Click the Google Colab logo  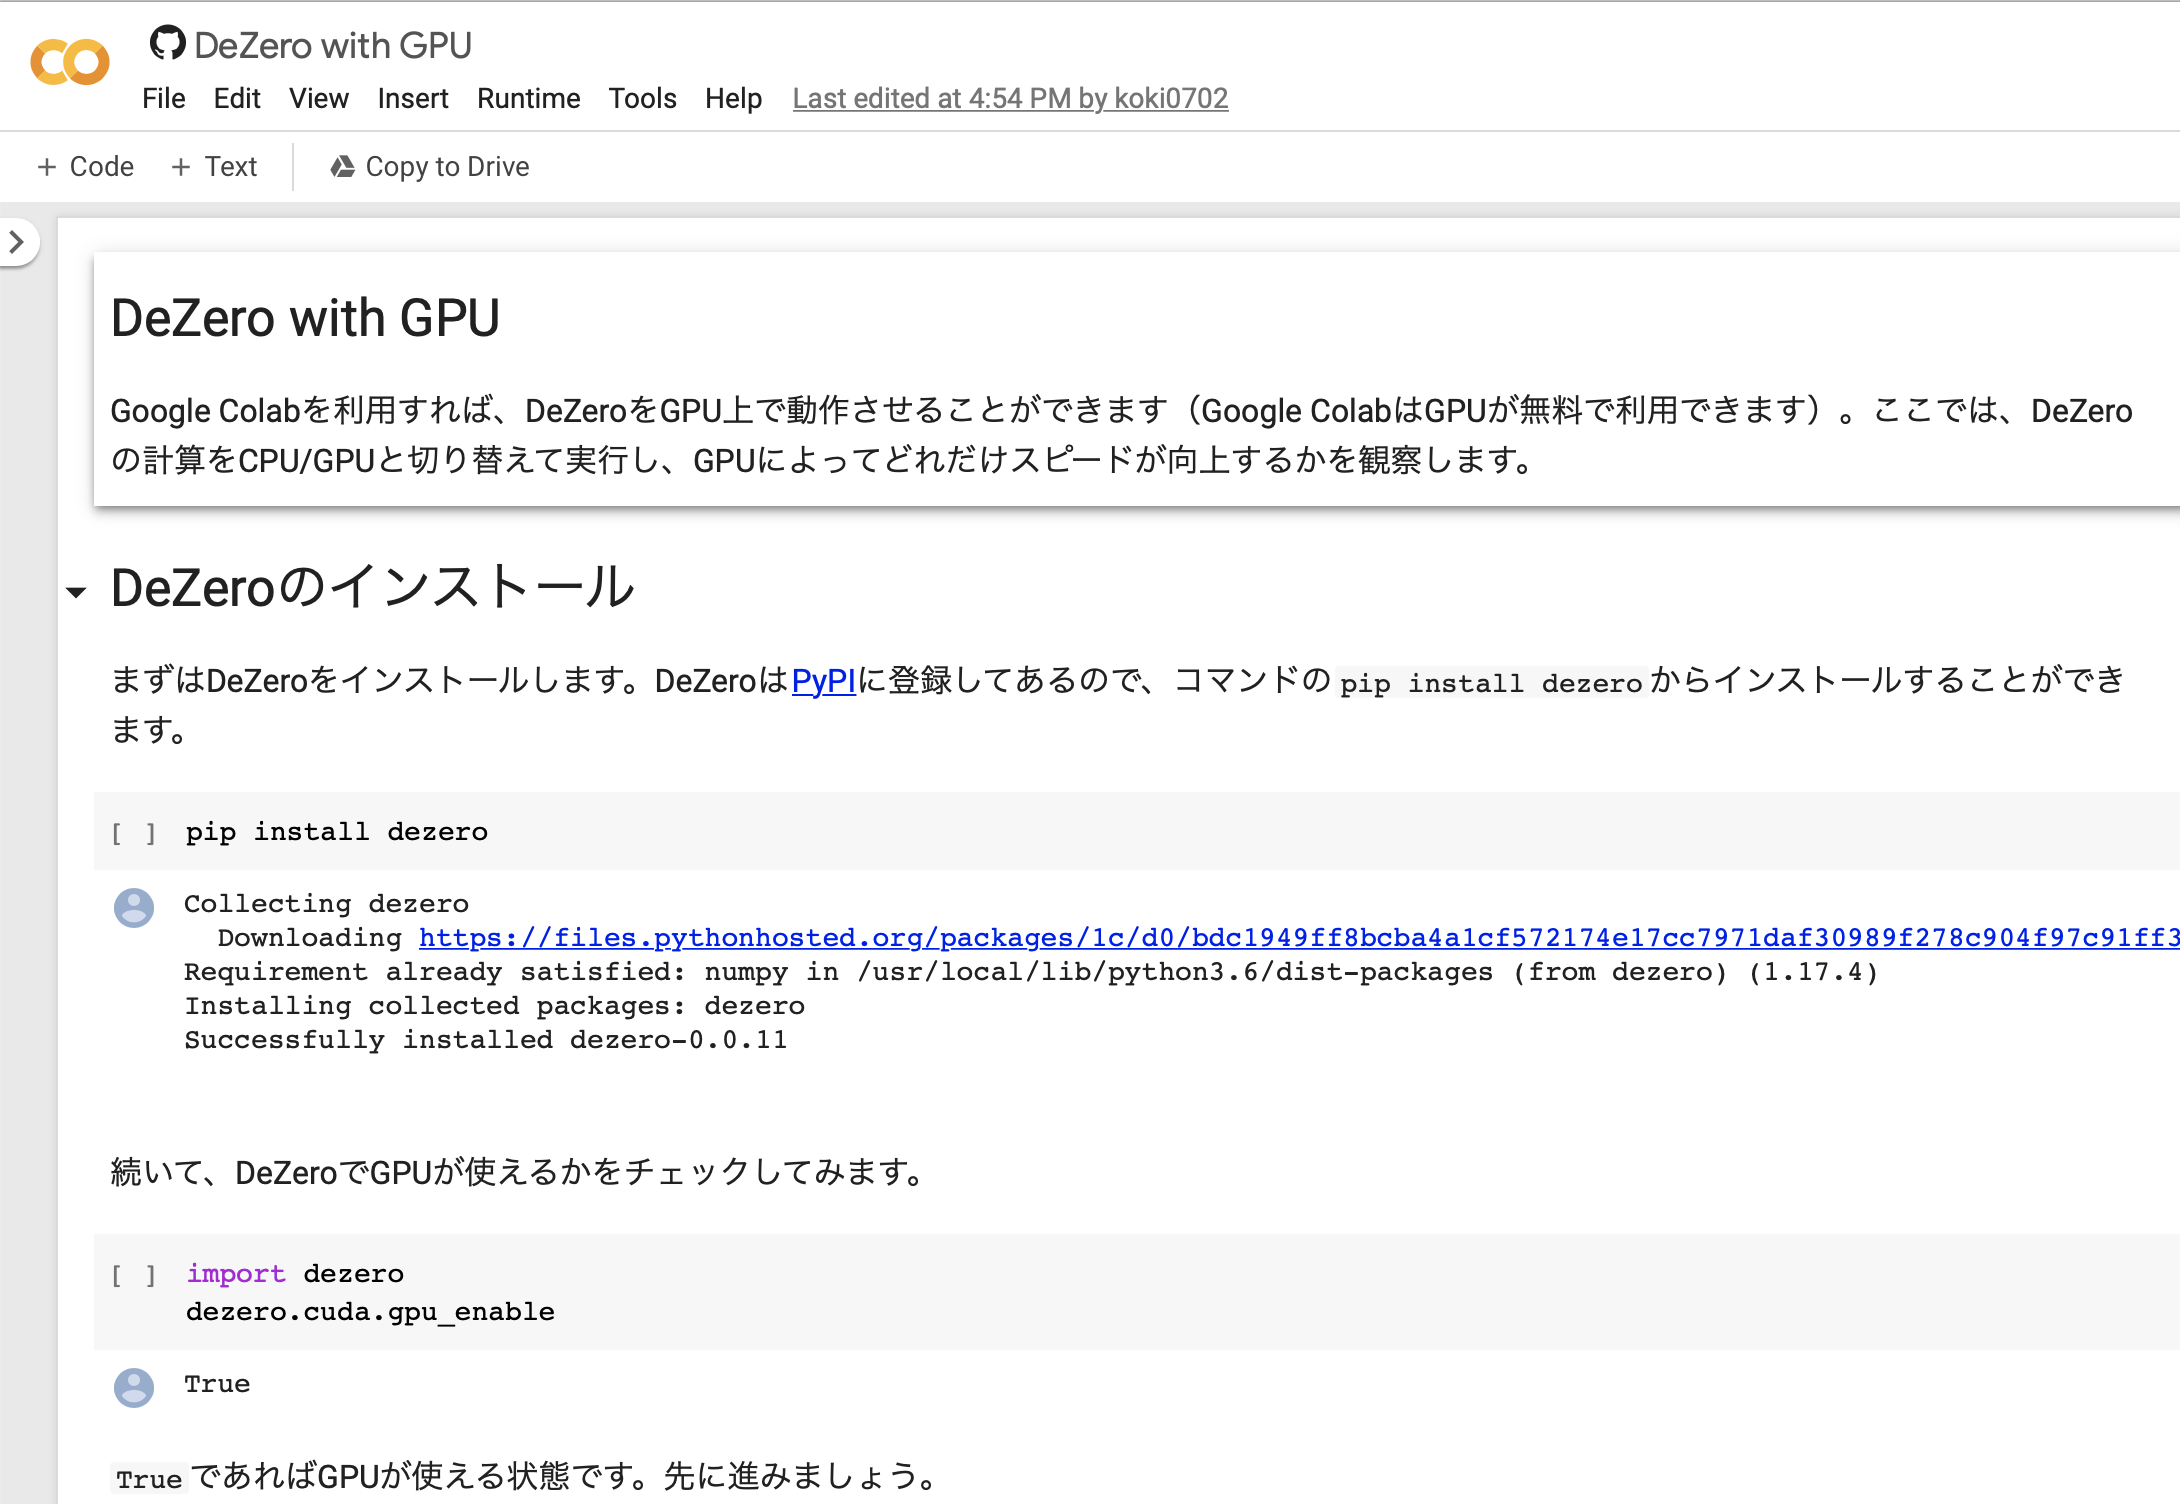click(70, 63)
